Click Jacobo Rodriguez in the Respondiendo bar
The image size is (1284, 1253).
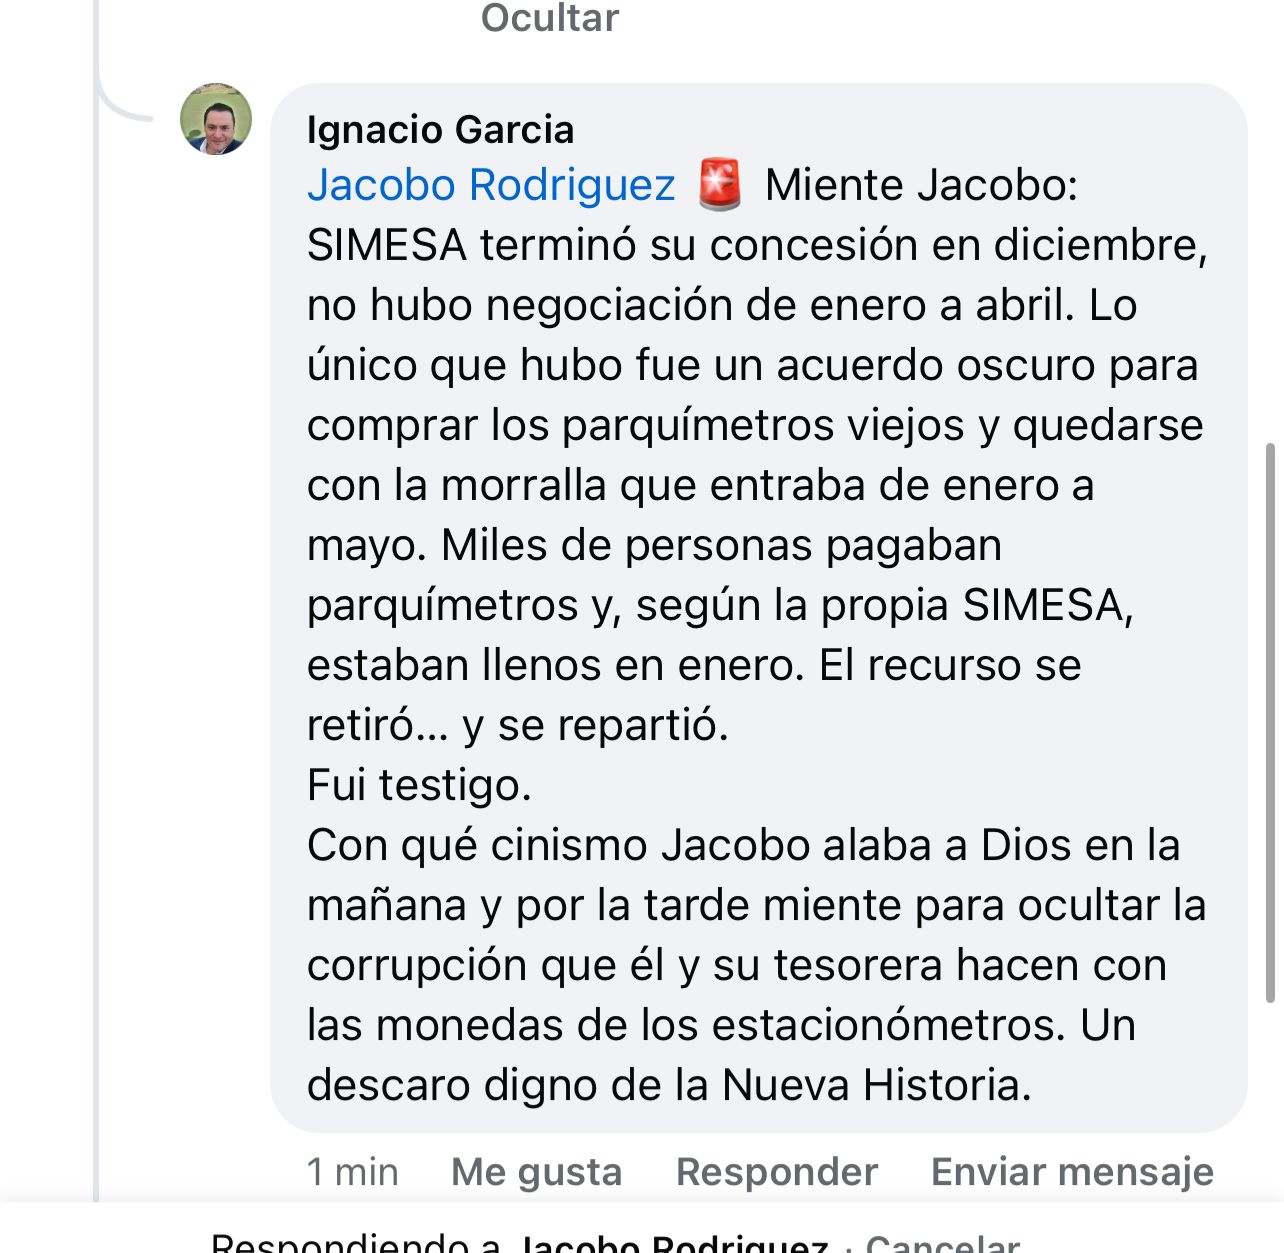click(x=674, y=1244)
